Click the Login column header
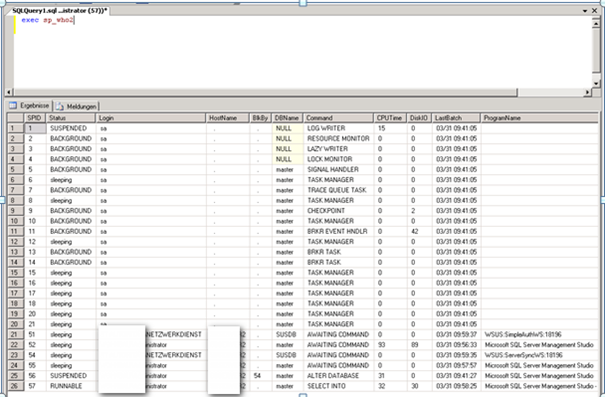605x397 pixels. pos(151,118)
